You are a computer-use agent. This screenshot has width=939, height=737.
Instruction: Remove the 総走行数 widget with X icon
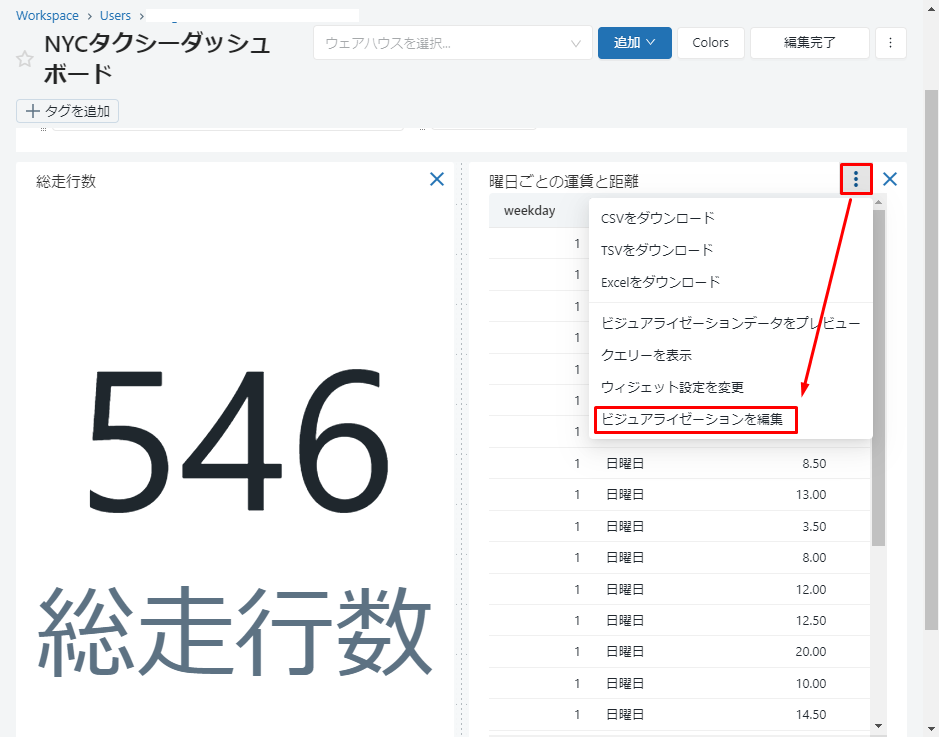tap(437, 179)
